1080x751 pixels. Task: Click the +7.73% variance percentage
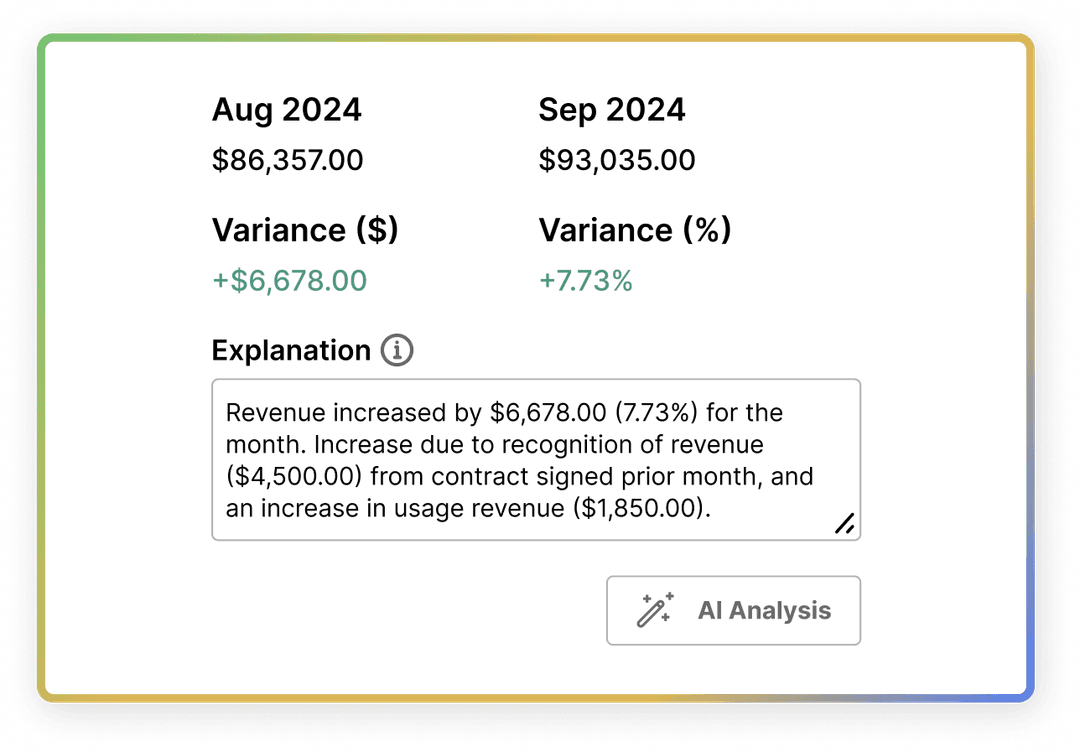586,281
